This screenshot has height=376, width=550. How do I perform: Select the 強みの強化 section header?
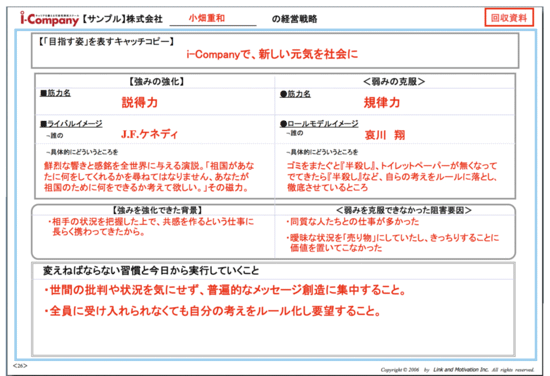point(156,82)
